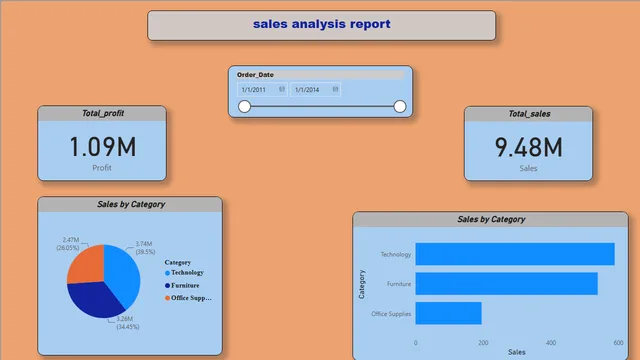Viewport: 640px width, 360px height.
Task: Select Office Supp... in the pie legend
Action: 188,298
